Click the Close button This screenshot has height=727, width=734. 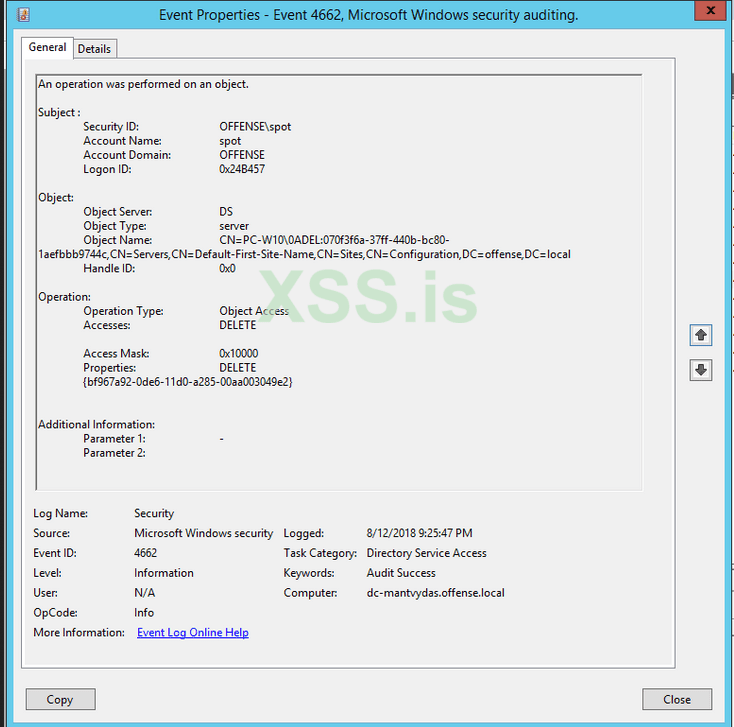click(677, 699)
